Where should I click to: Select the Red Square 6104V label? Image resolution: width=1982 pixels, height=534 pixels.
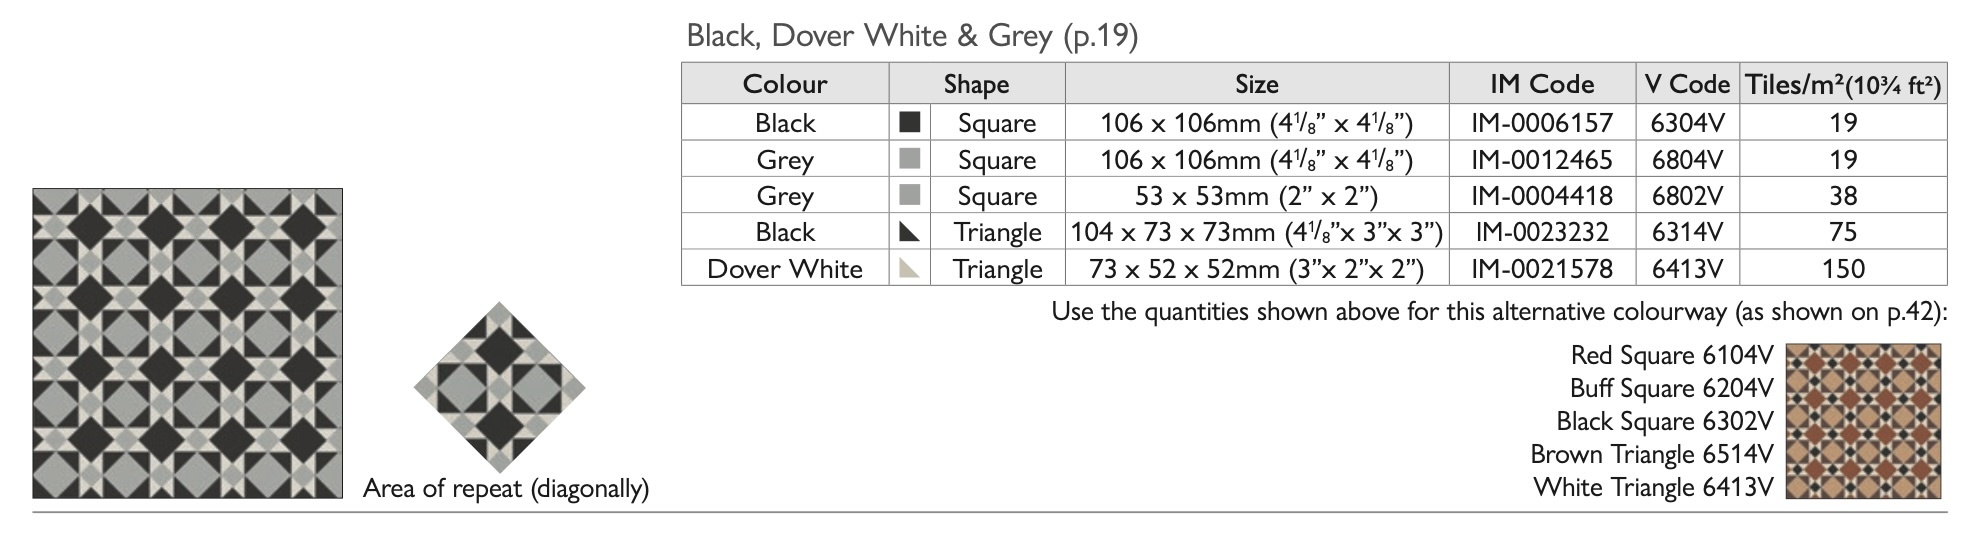pyautogui.click(x=1671, y=355)
